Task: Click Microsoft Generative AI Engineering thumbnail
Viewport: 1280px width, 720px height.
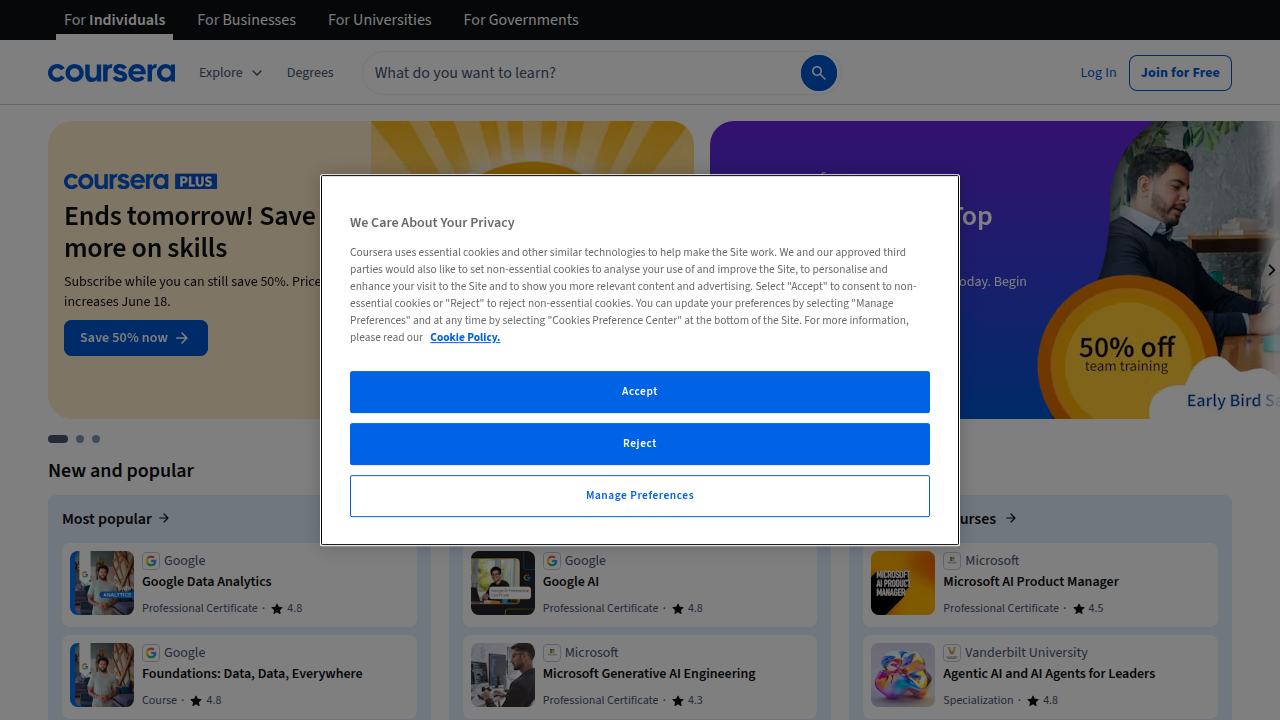Action: pyautogui.click(x=503, y=675)
